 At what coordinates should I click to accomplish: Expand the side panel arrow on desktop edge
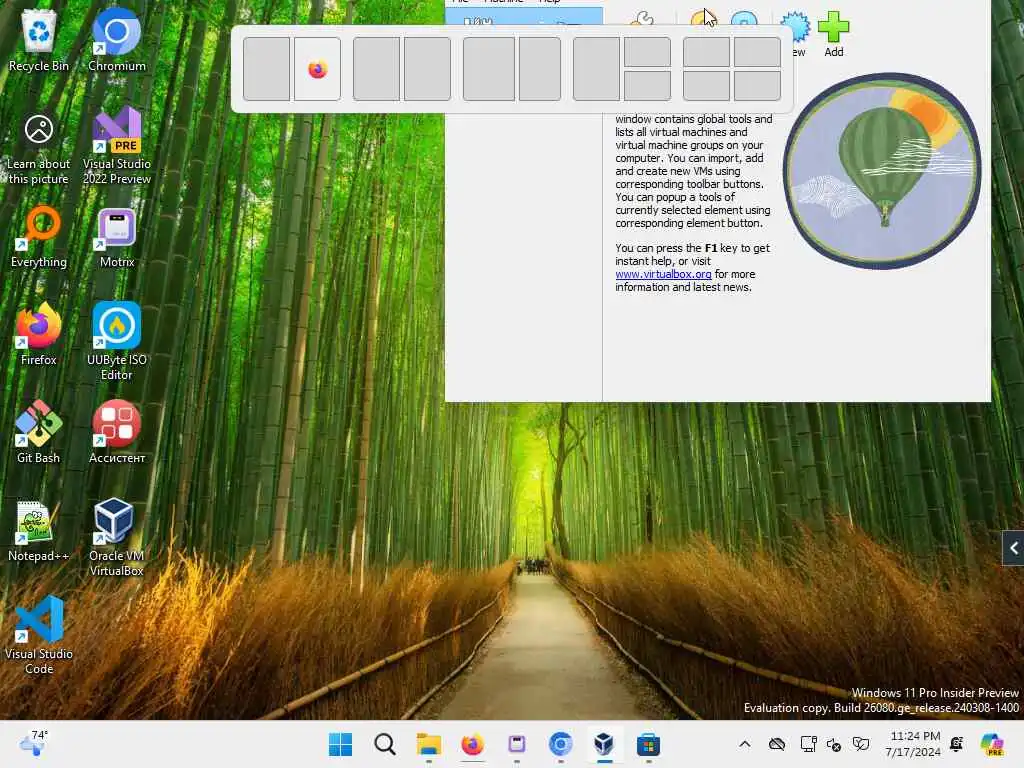[x=1013, y=548]
